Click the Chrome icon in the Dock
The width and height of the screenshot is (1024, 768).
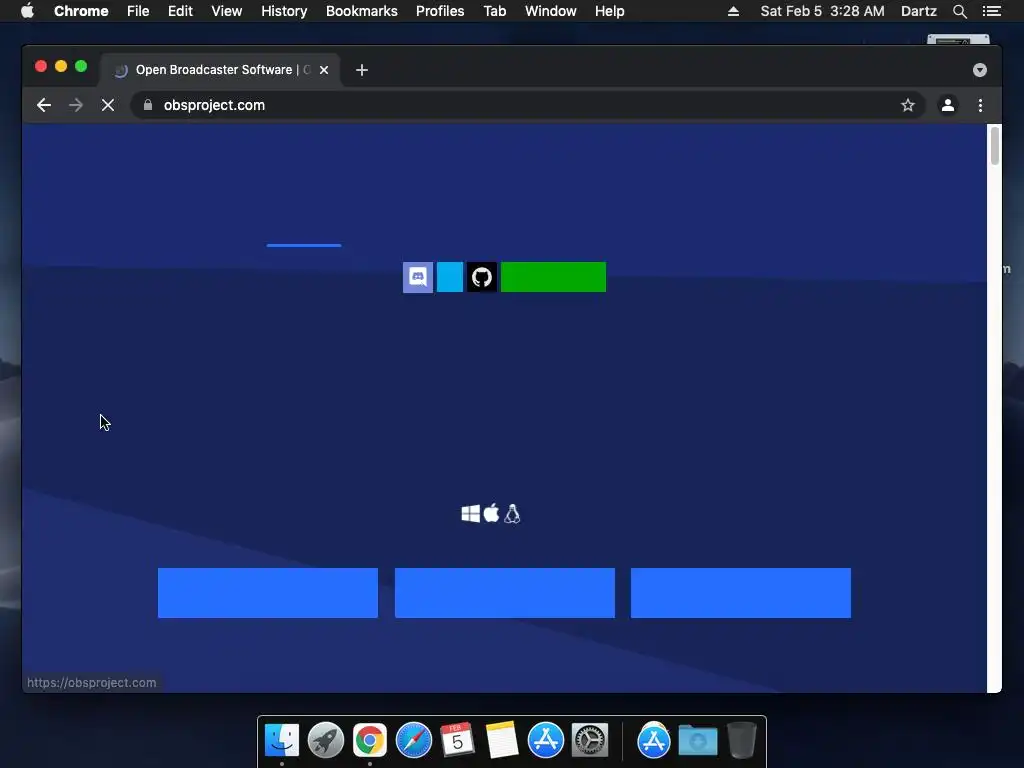370,740
